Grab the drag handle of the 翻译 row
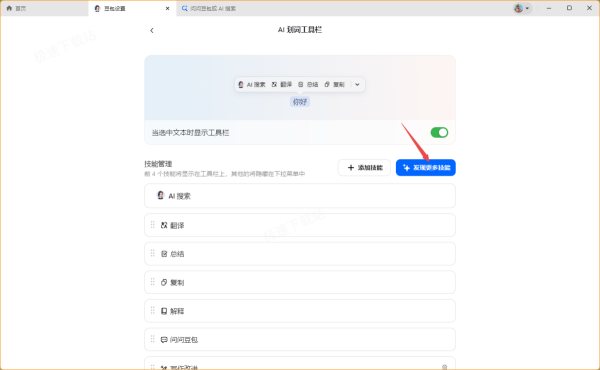 pos(153,225)
